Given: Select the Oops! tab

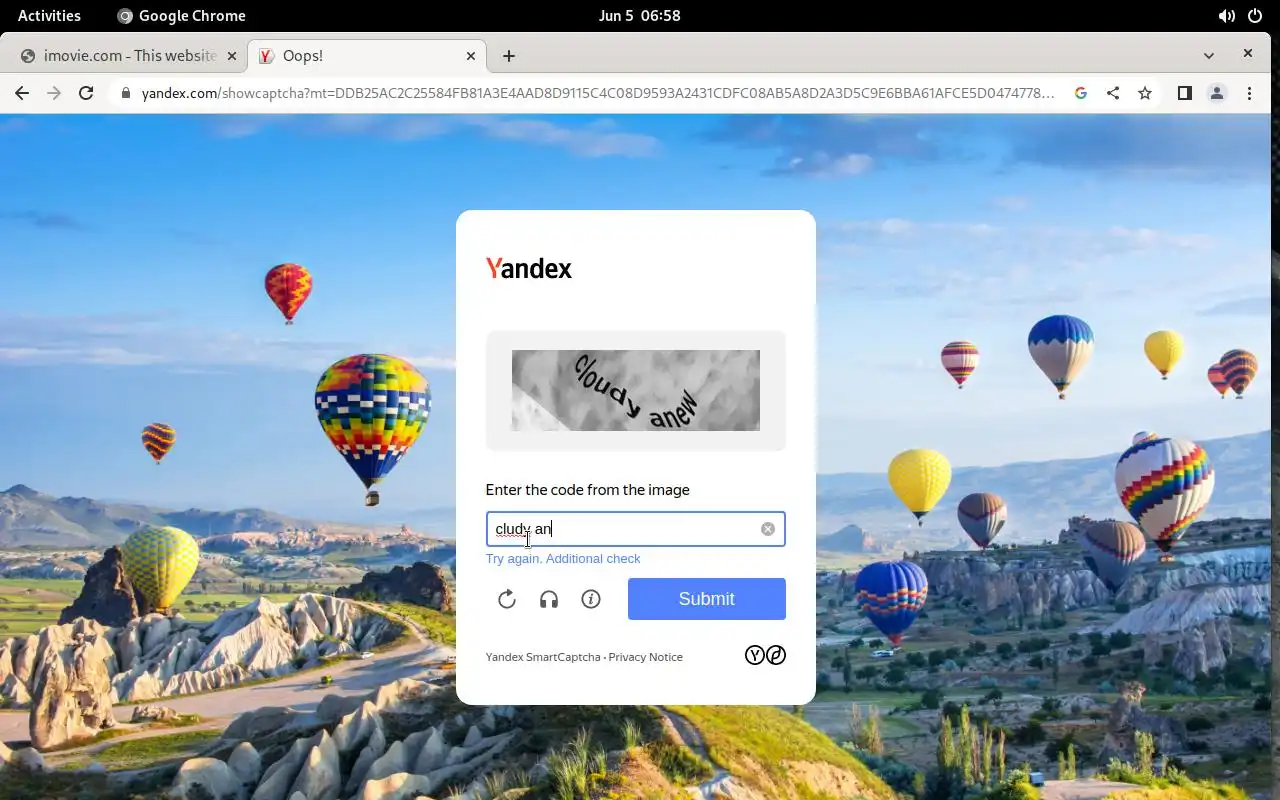Looking at the screenshot, I should 367,56.
